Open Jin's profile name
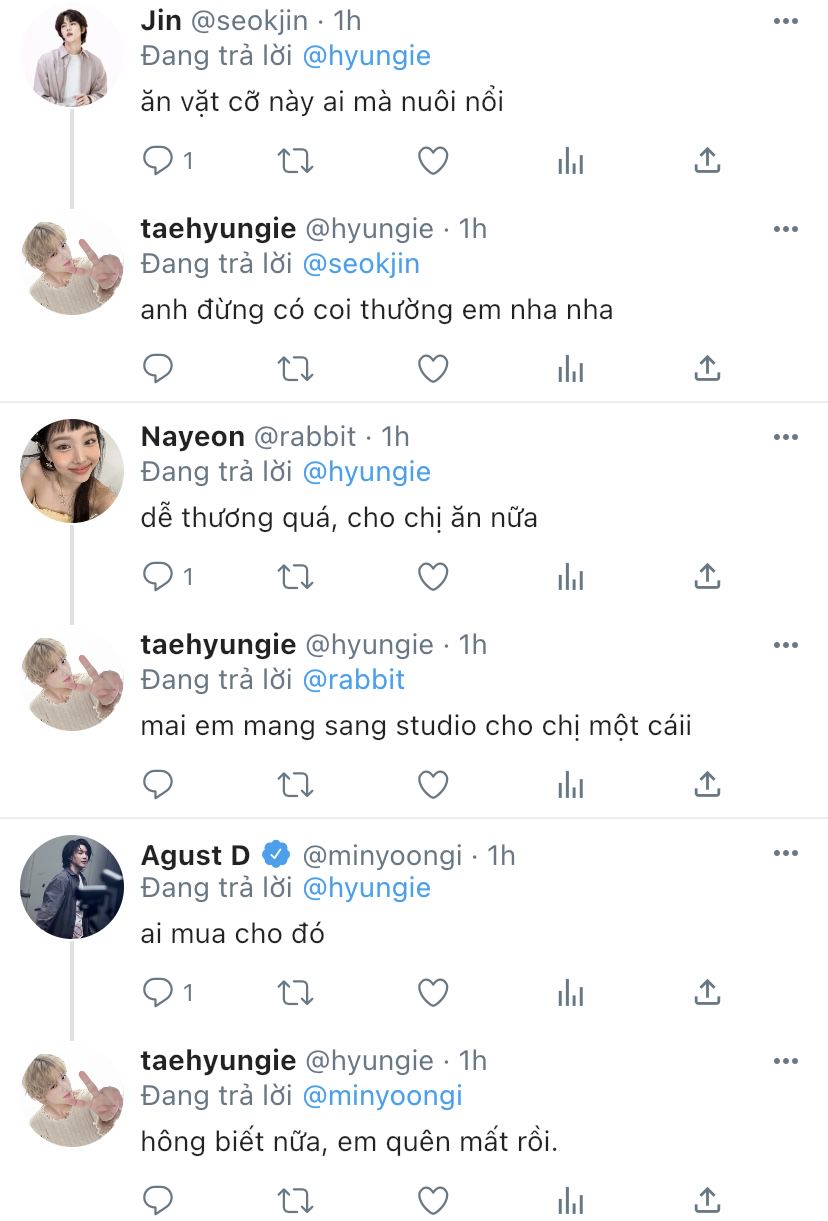 click(x=160, y=21)
